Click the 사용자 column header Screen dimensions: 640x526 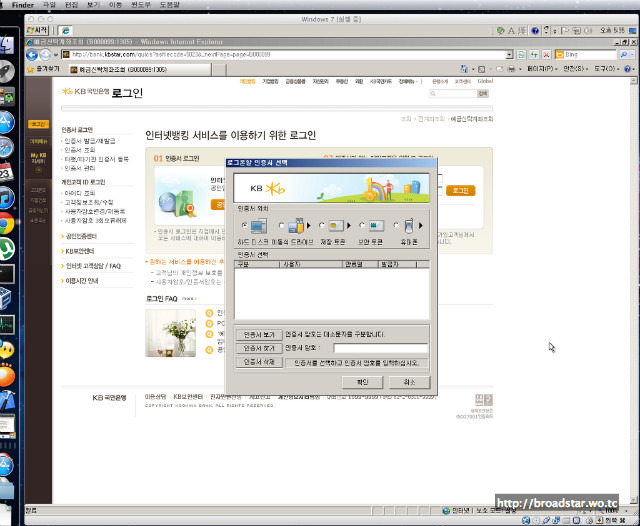(x=311, y=264)
